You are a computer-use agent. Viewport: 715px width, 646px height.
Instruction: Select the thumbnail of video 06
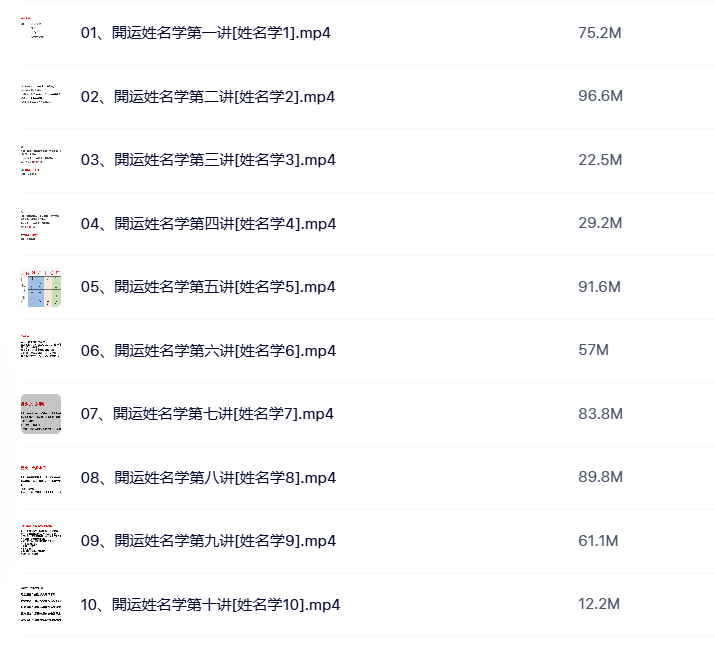click(x=41, y=350)
